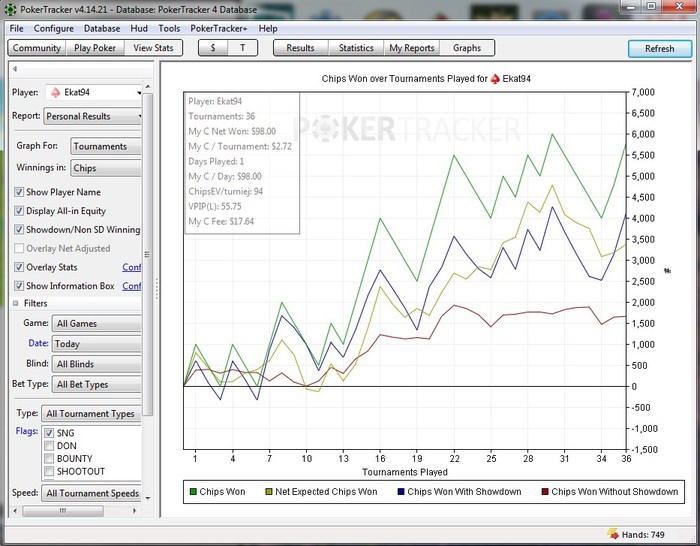Click the Hands status icon in the status bar
This screenshot has height=546, width=700.
point(613,534)
